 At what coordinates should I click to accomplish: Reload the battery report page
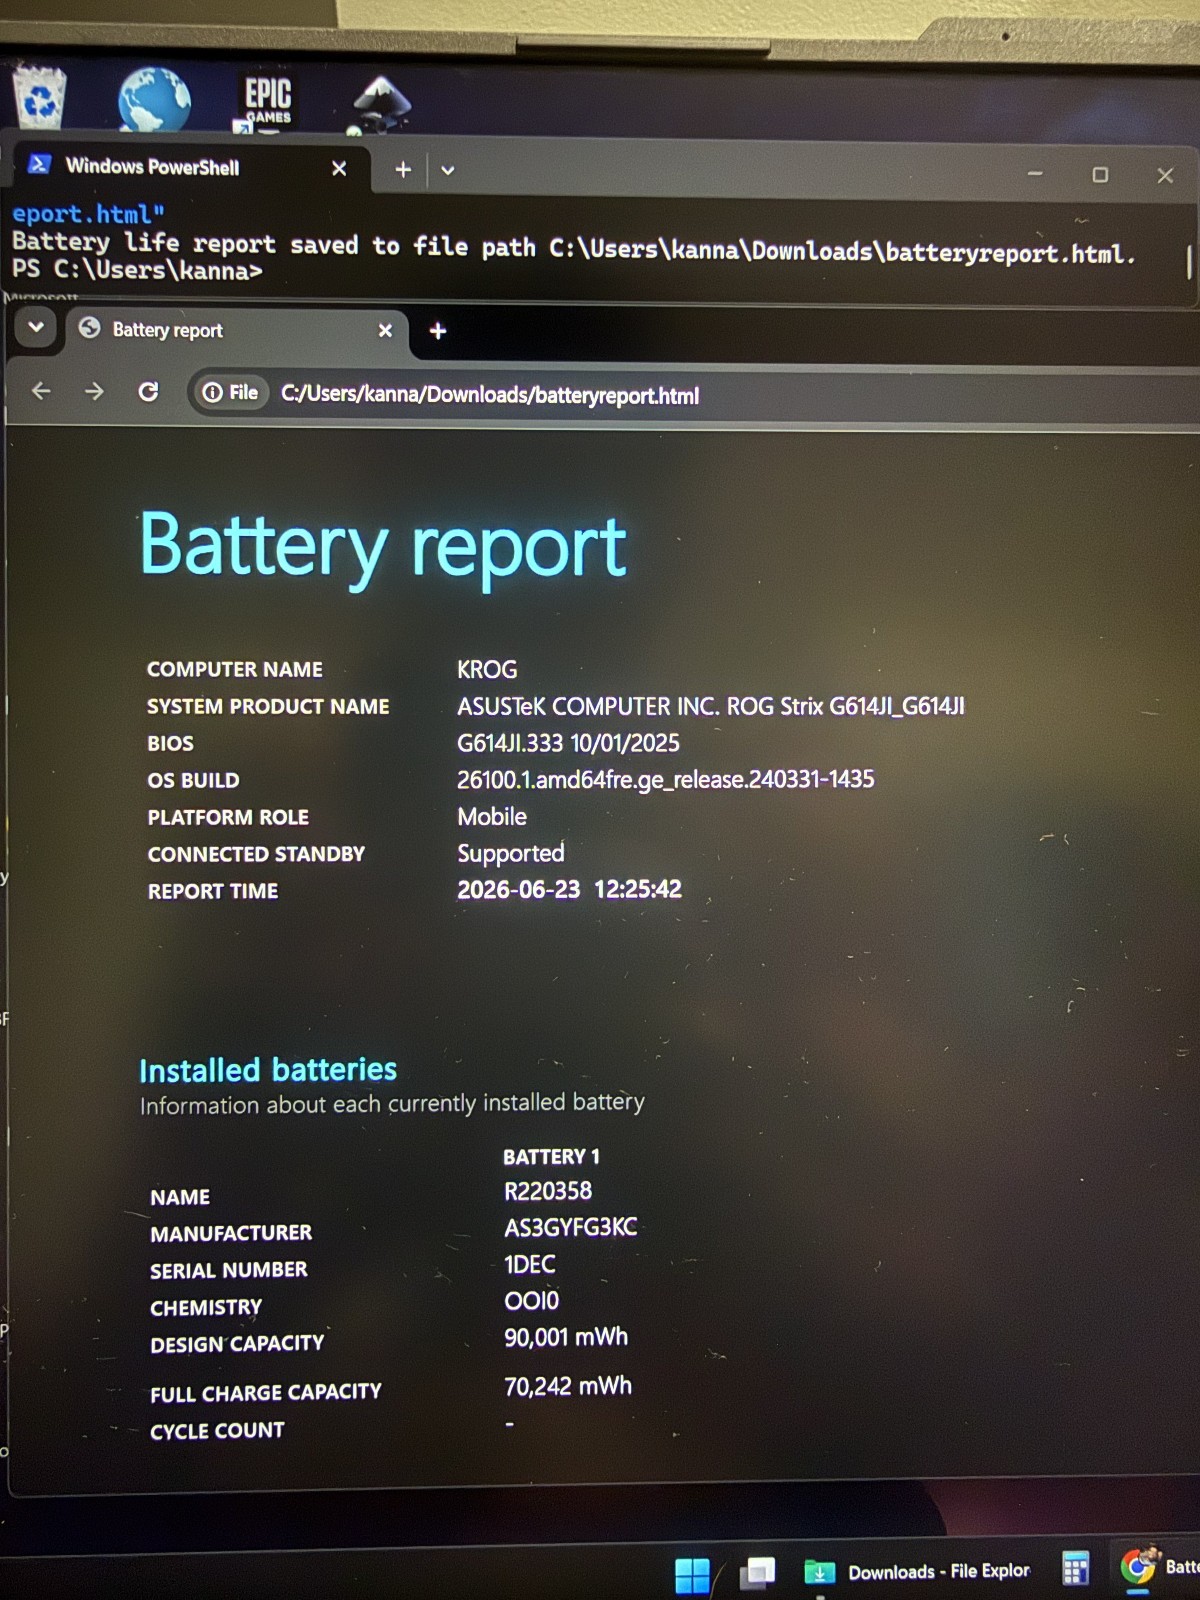pos(148,391)
